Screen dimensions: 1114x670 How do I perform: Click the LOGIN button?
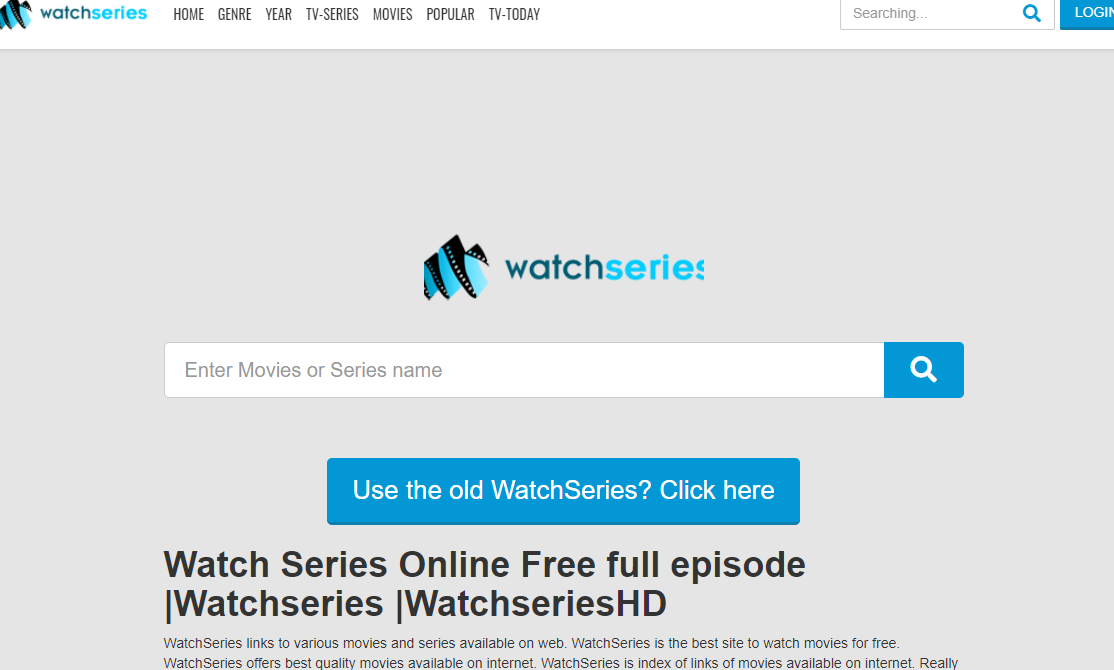tap(1087, 13)
